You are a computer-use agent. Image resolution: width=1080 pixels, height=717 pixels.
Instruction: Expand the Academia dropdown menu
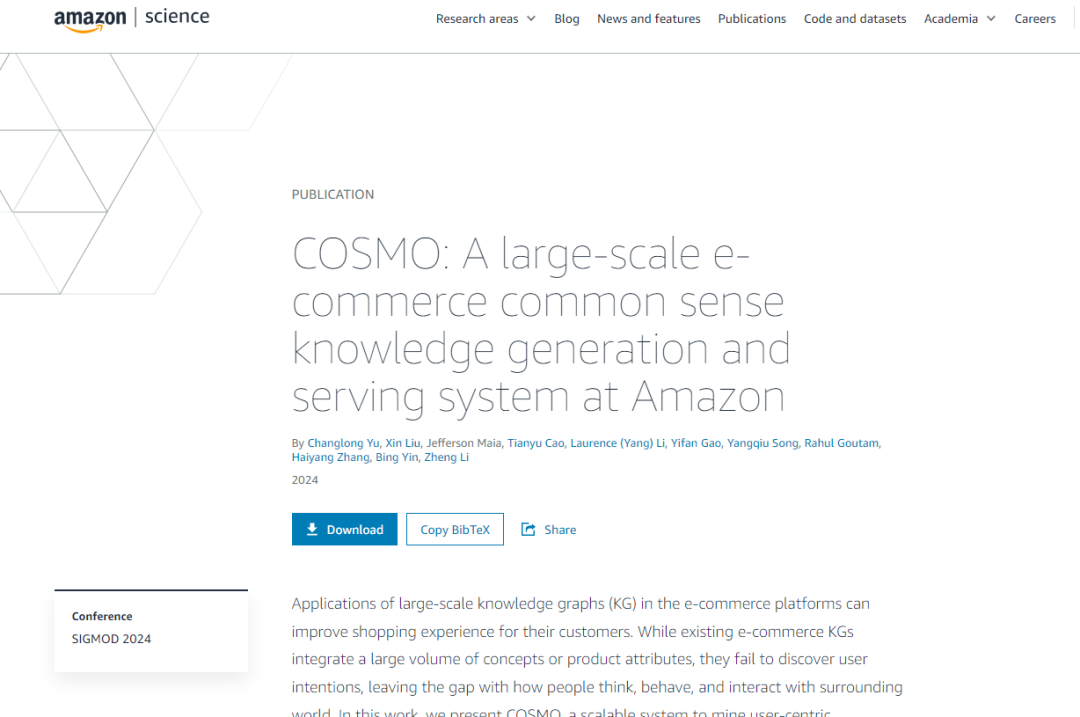click(959, 19)
